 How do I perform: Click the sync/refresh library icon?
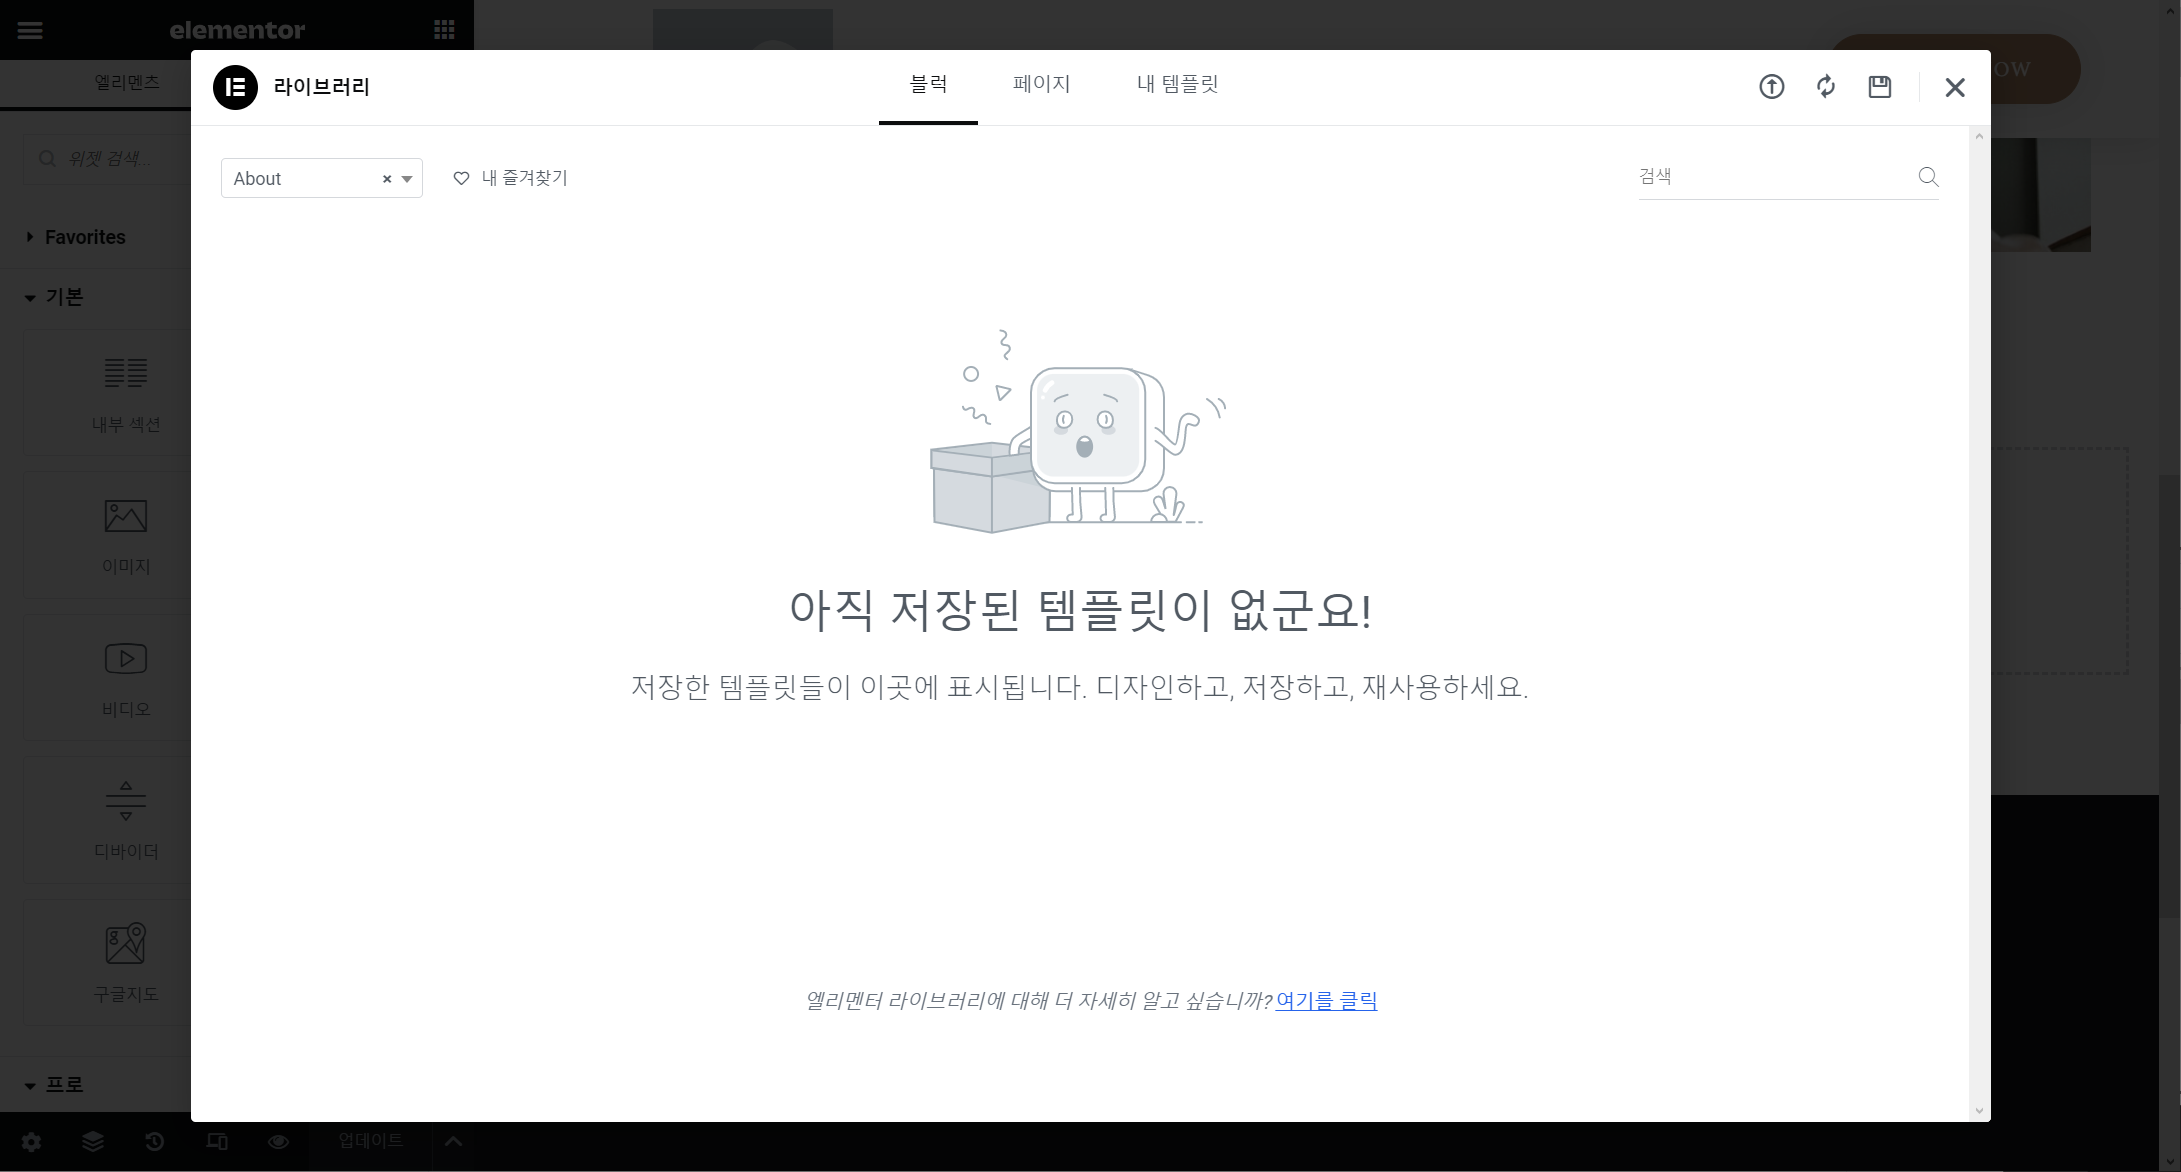coord(1824,87)
